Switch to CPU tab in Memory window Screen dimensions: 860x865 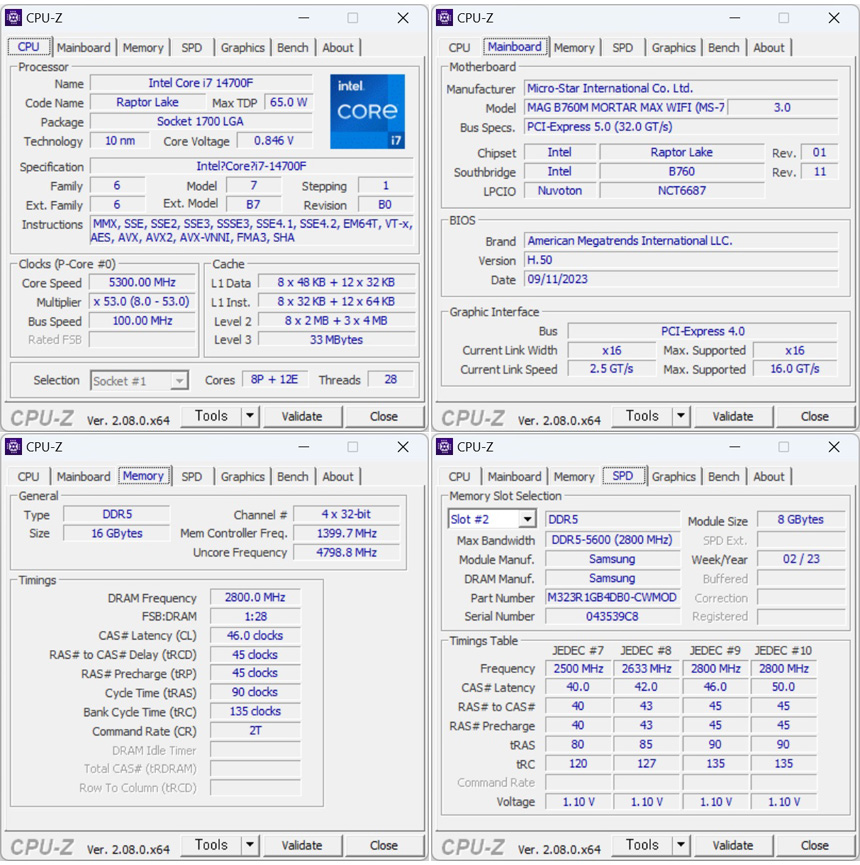[x=28, y=476]
